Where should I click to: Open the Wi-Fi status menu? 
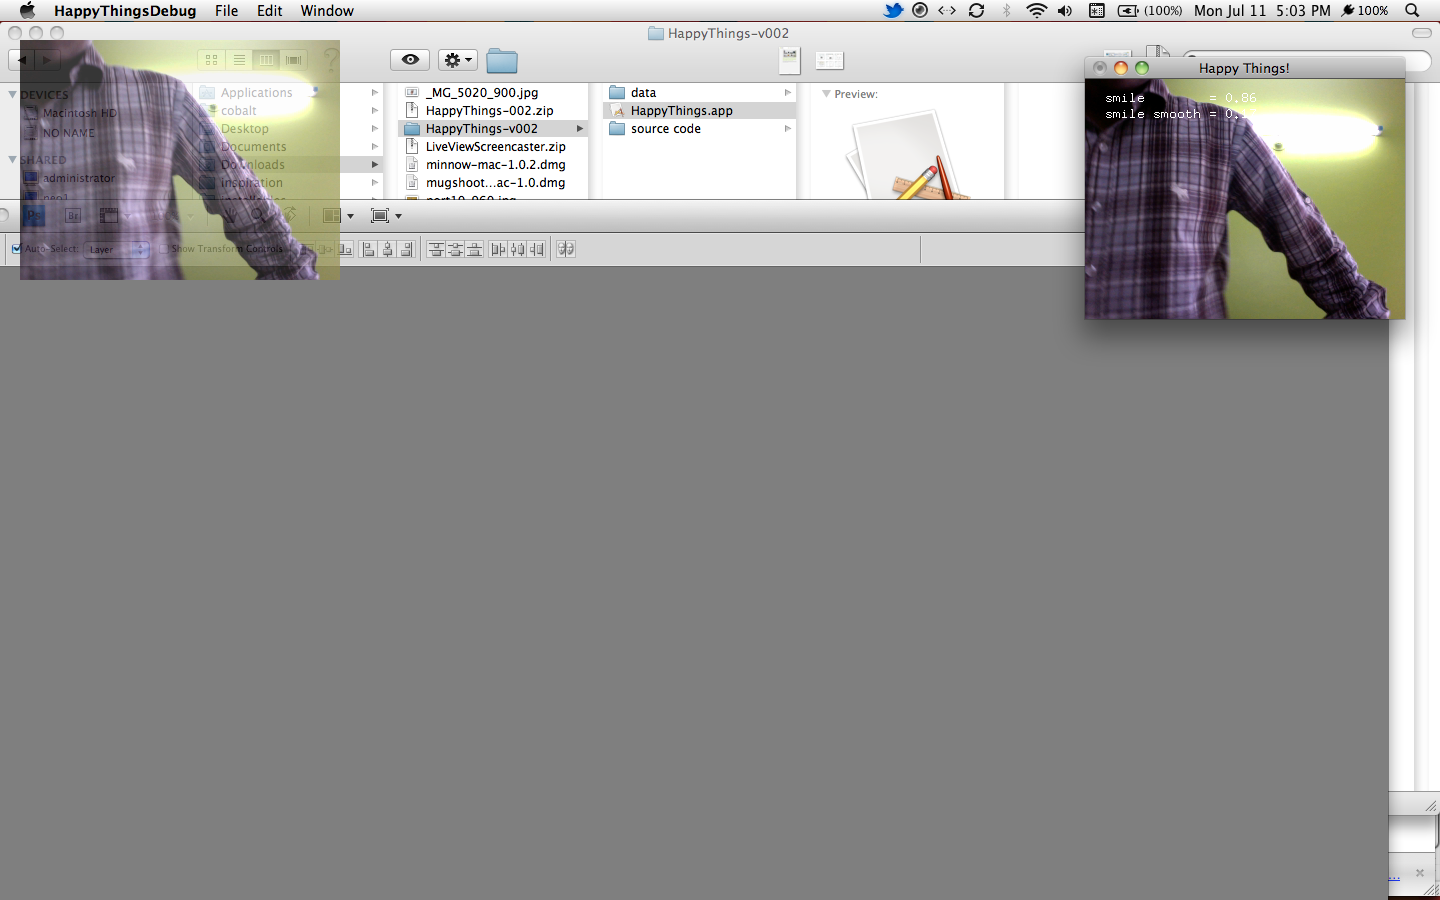[1036, 10]
